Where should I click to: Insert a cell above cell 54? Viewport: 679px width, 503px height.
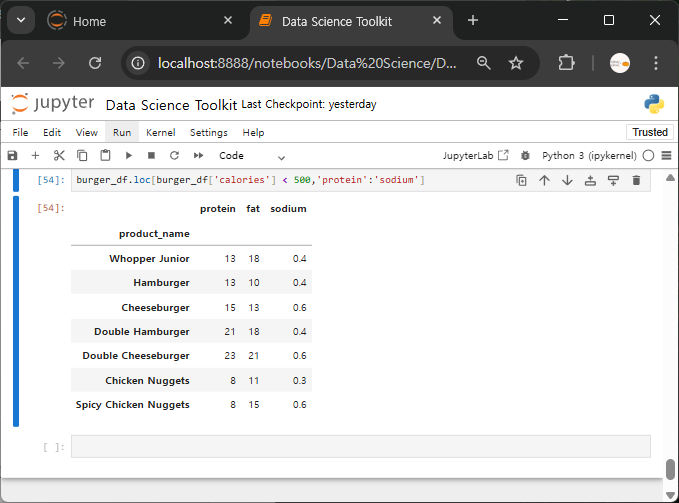(590, 180)
